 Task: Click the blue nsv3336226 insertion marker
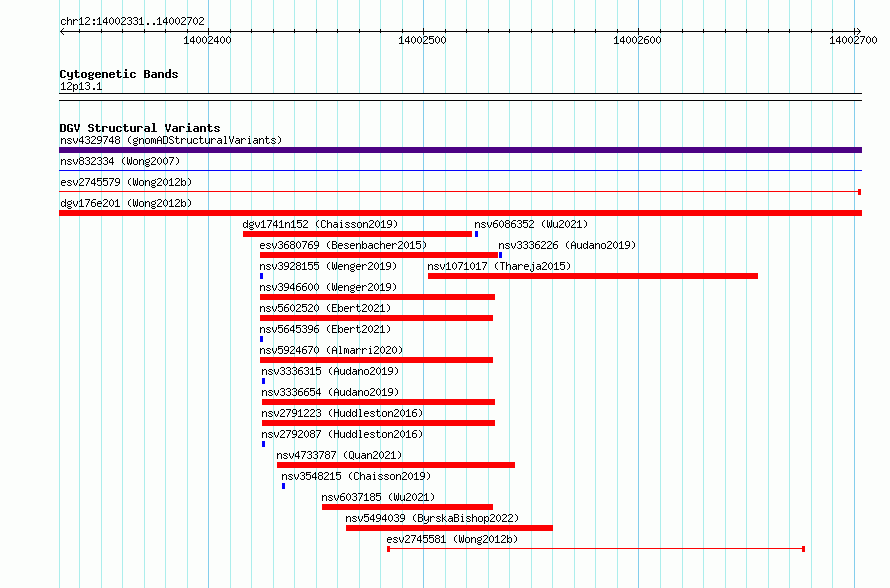(x=500, y=255)
